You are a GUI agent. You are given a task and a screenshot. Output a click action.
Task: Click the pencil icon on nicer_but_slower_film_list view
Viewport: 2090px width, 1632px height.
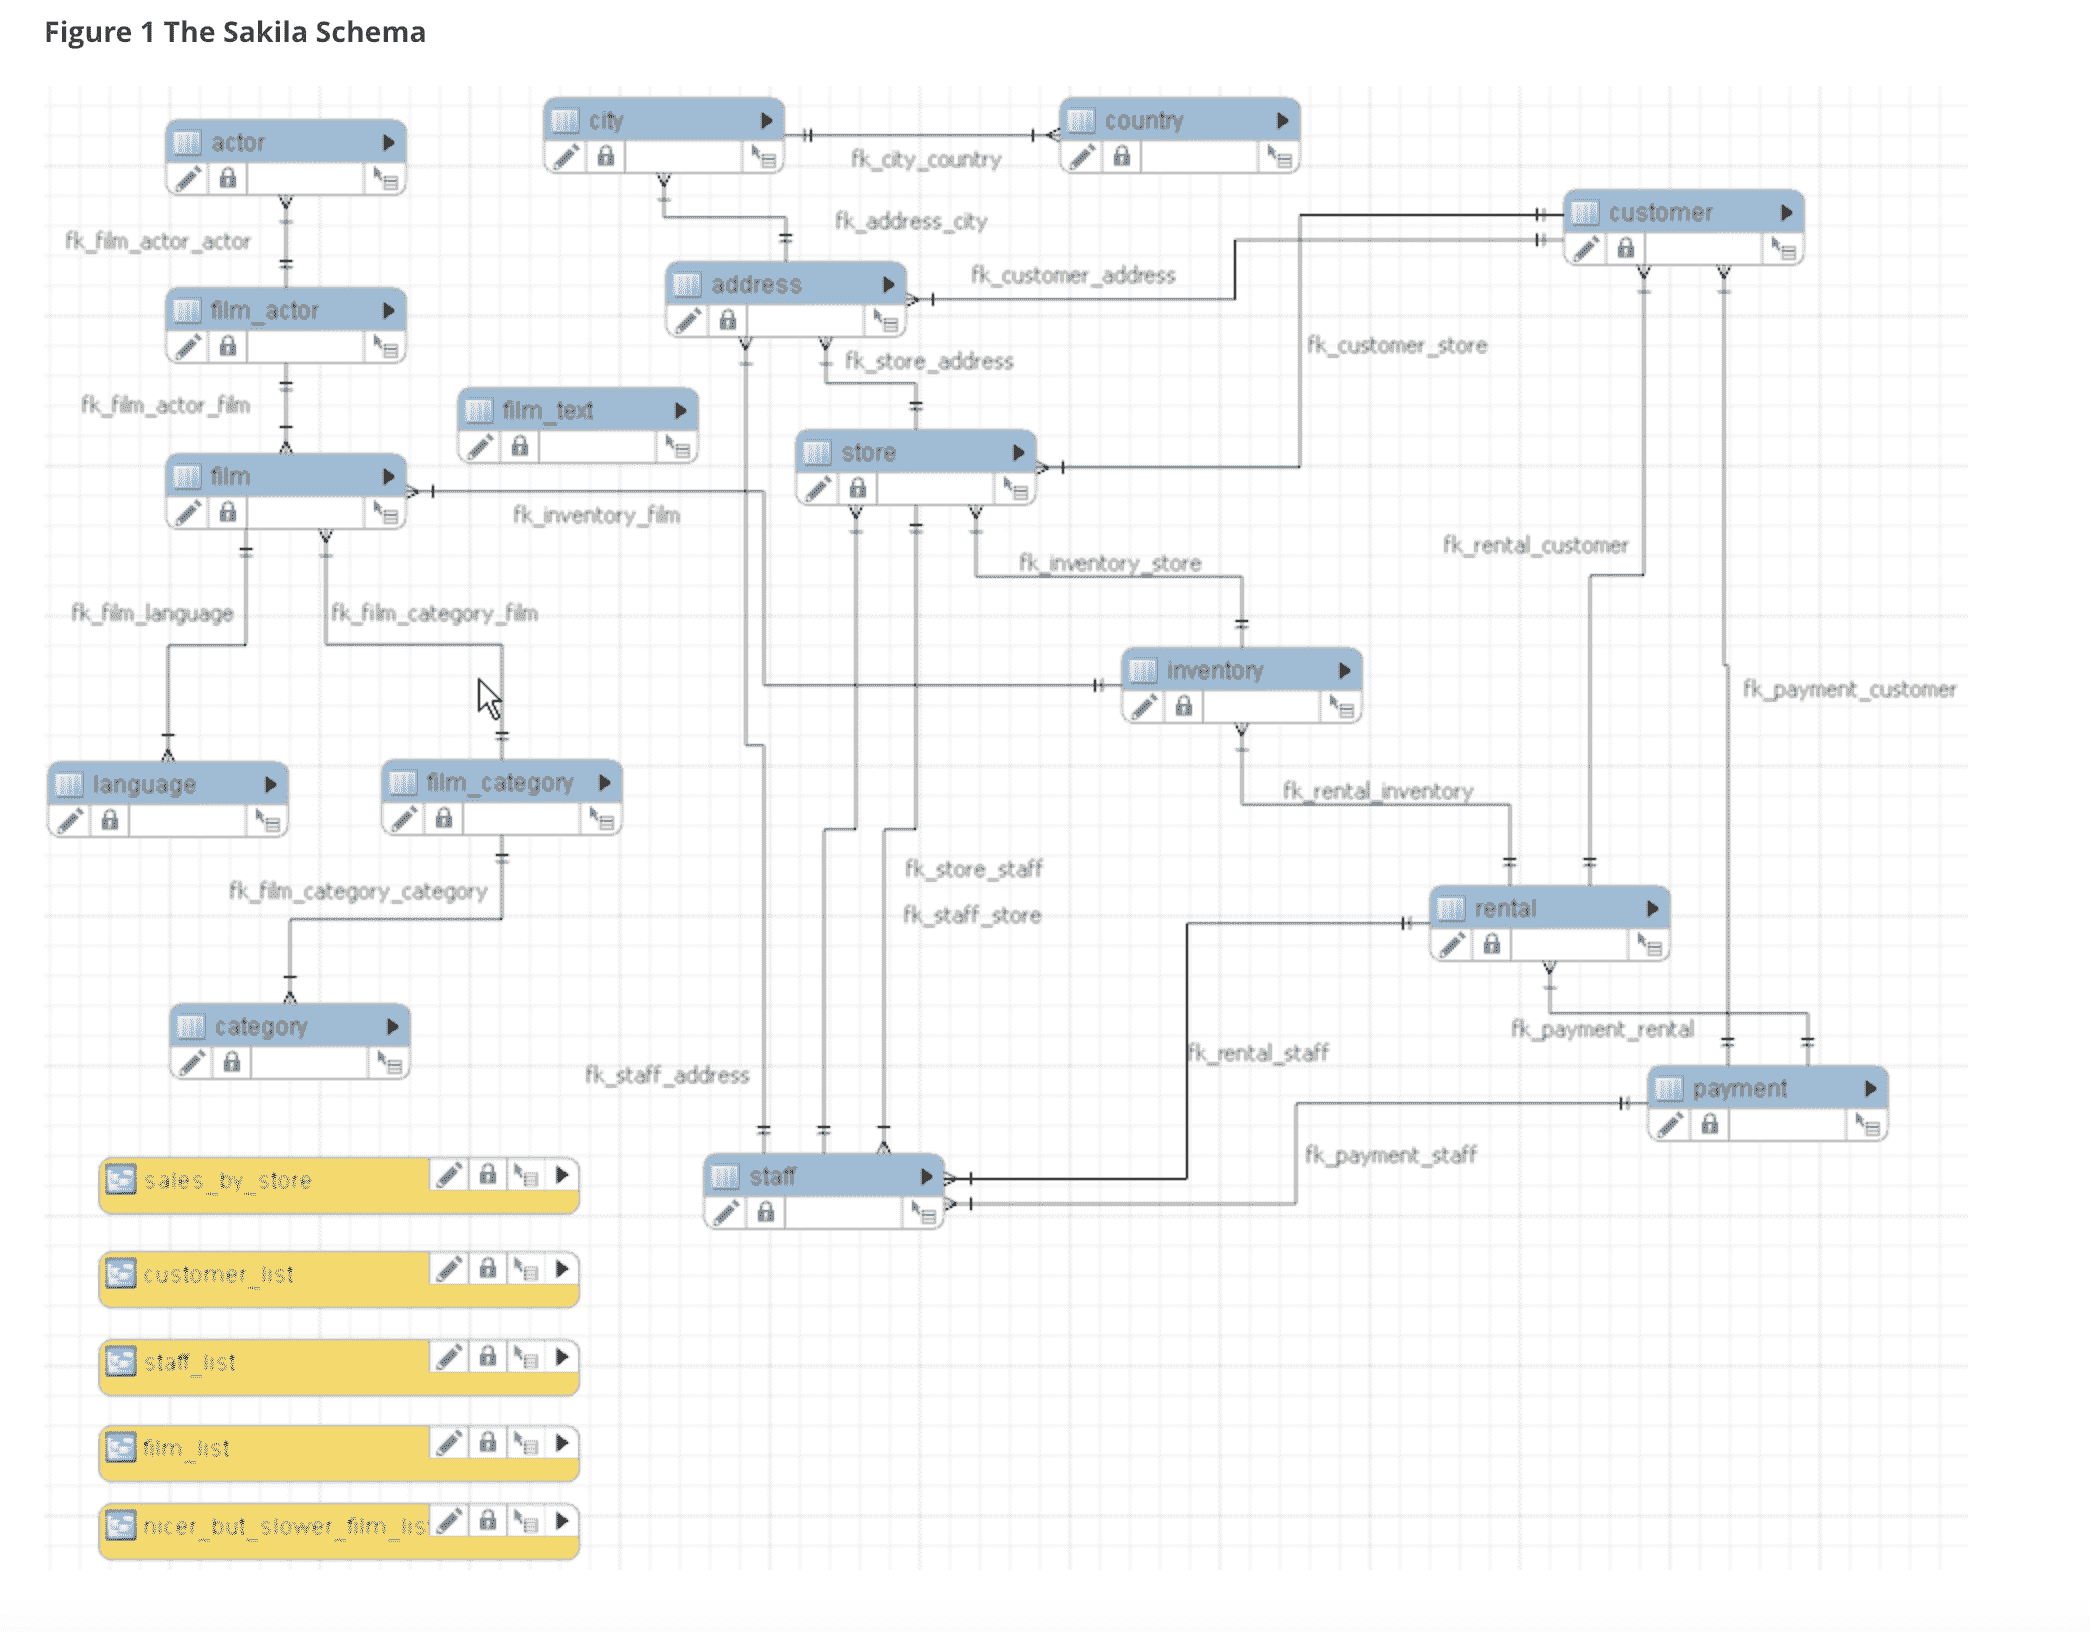pyautogui.click(x=449, y=1521)
